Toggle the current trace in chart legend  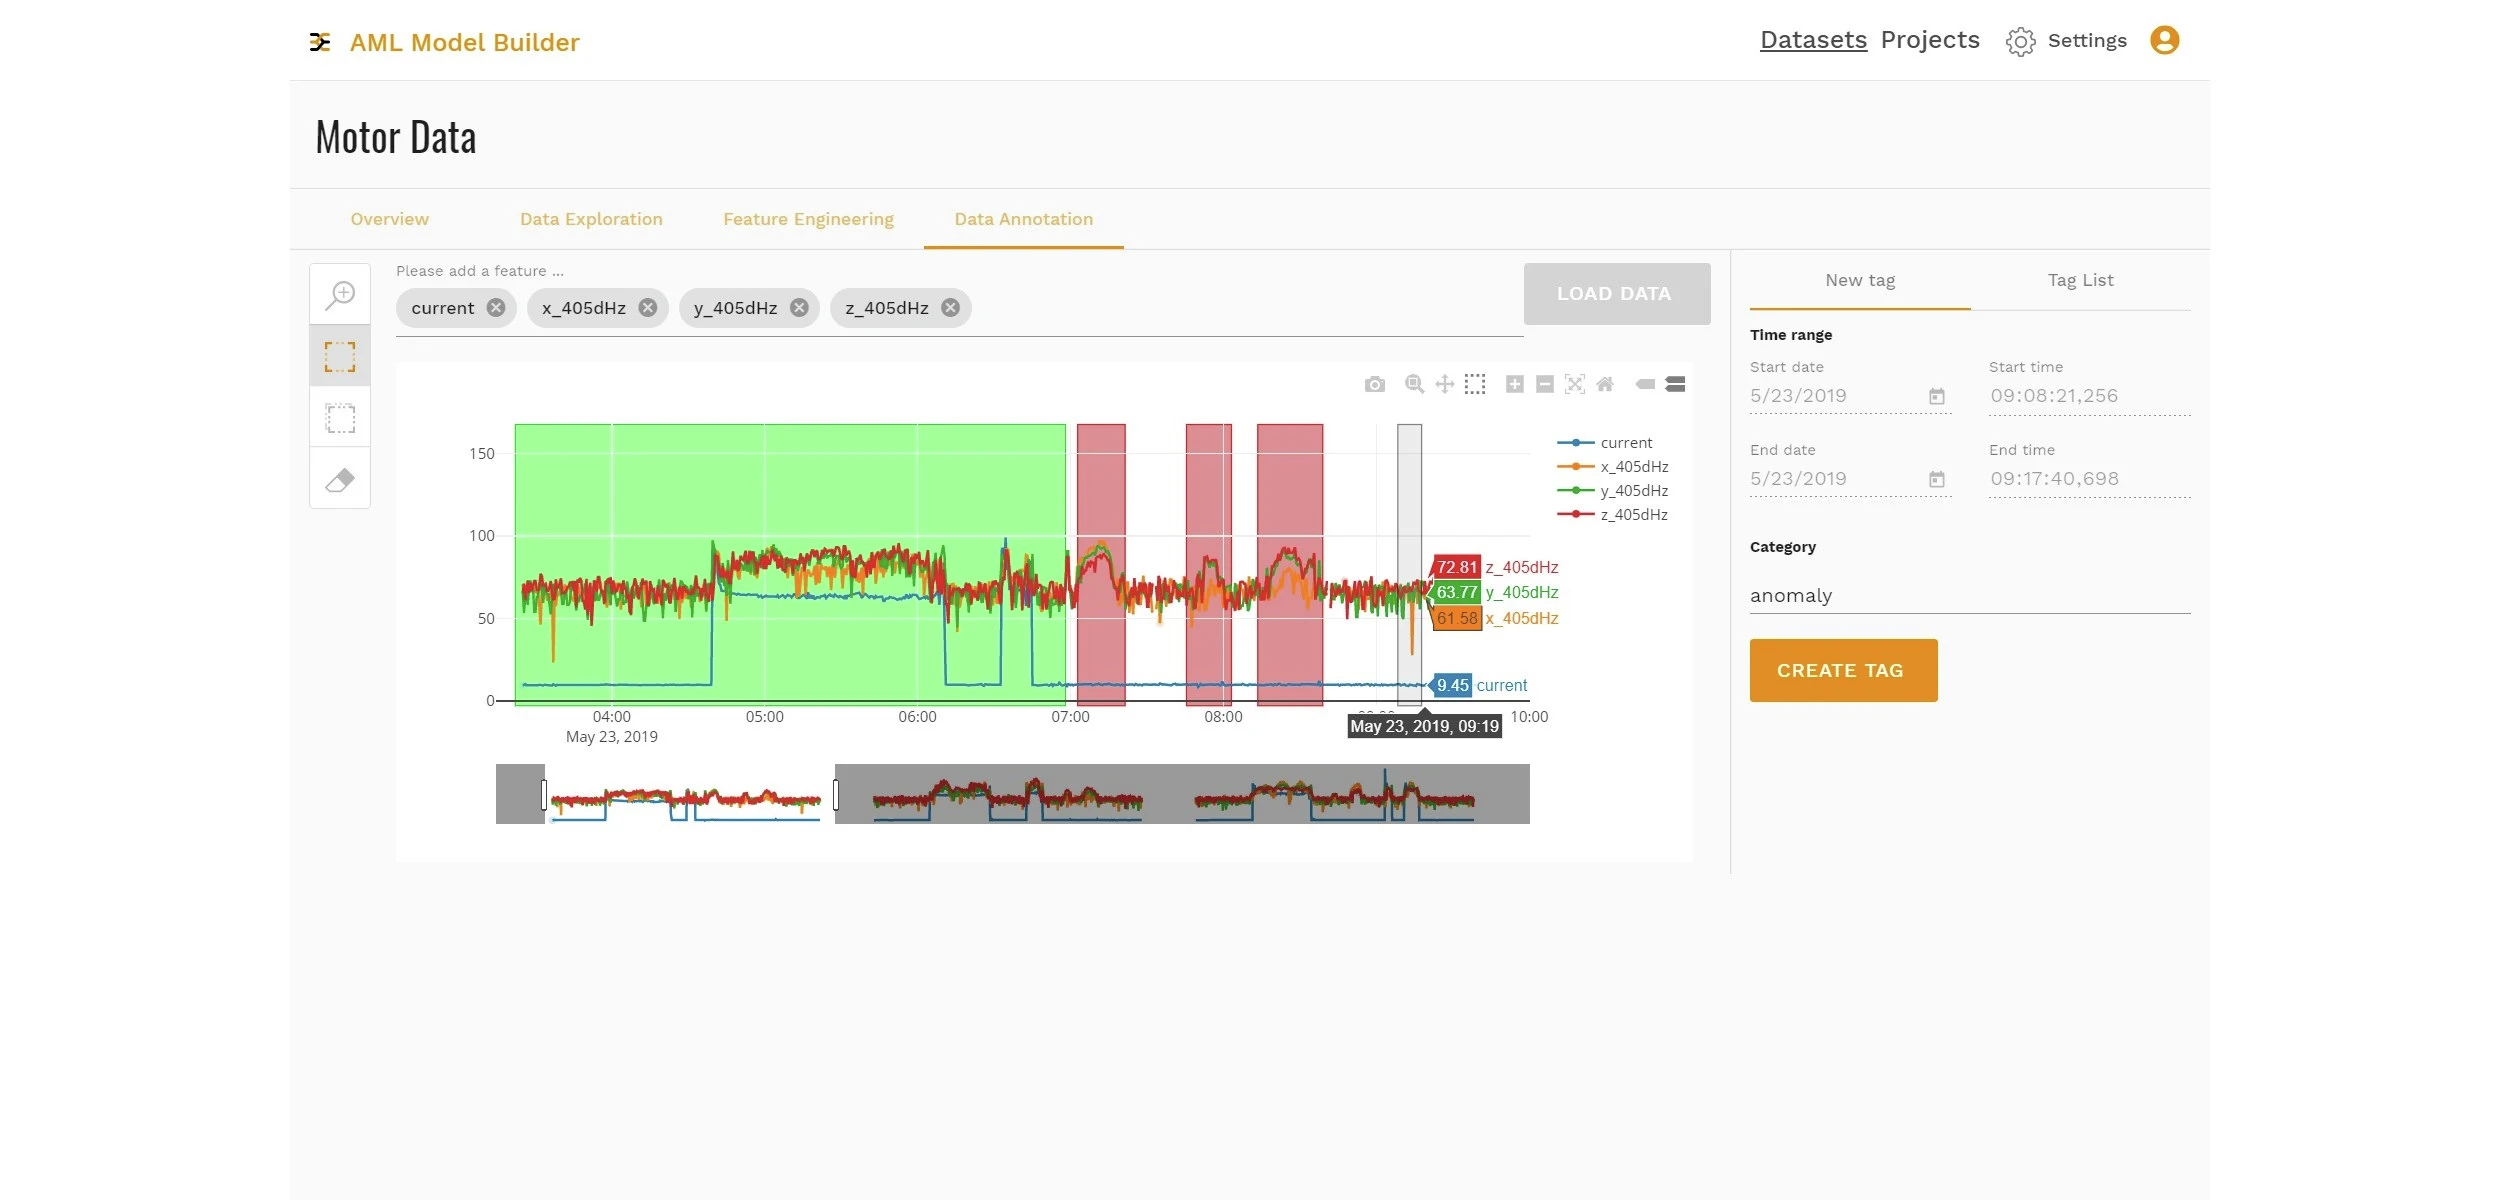[1625, 443]
